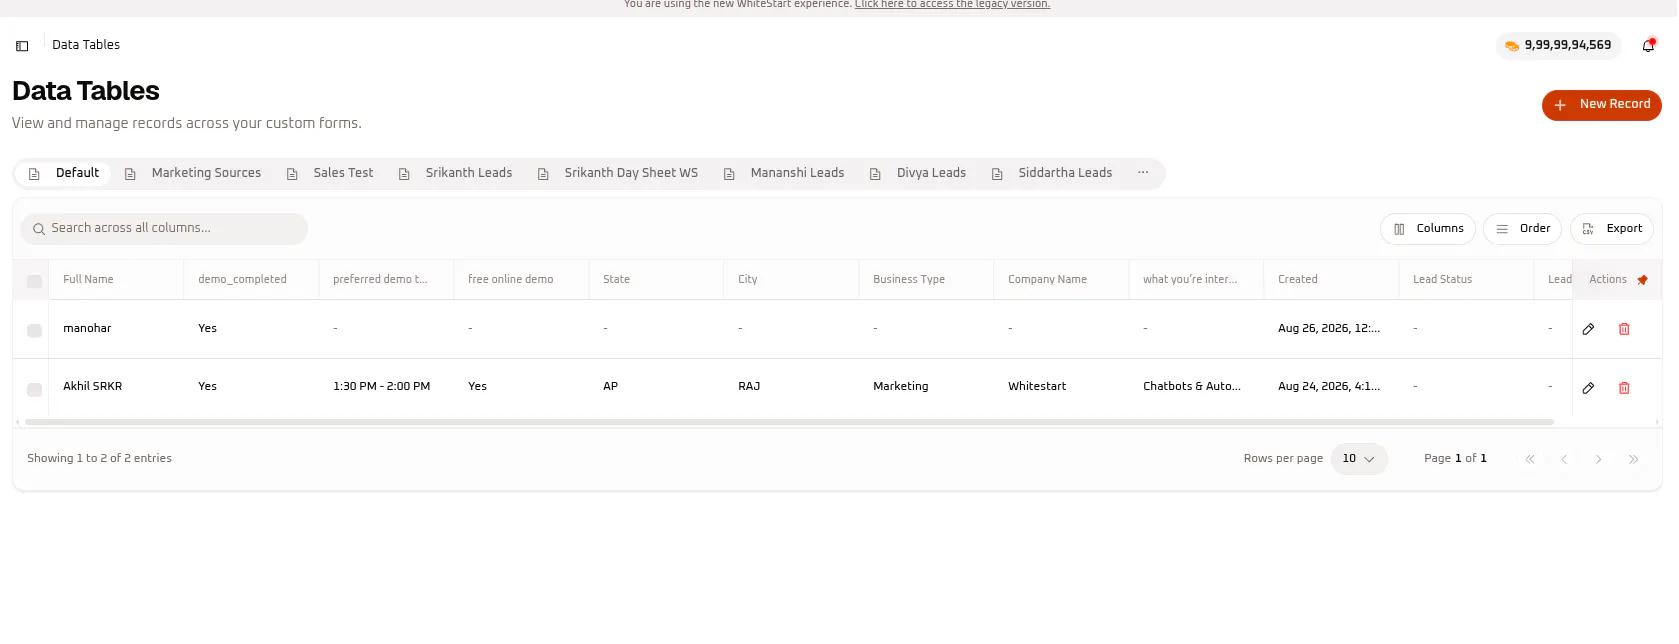Focus the search across all columns field
Viewport: 1679px width, 644px height.
(x=164, y=229)
